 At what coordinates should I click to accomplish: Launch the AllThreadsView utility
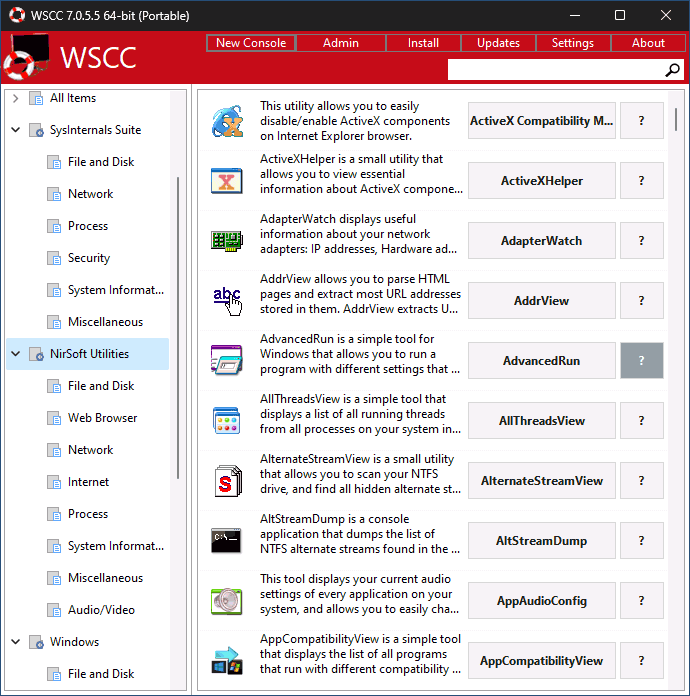pyautogui.click(x=542, y=420)
